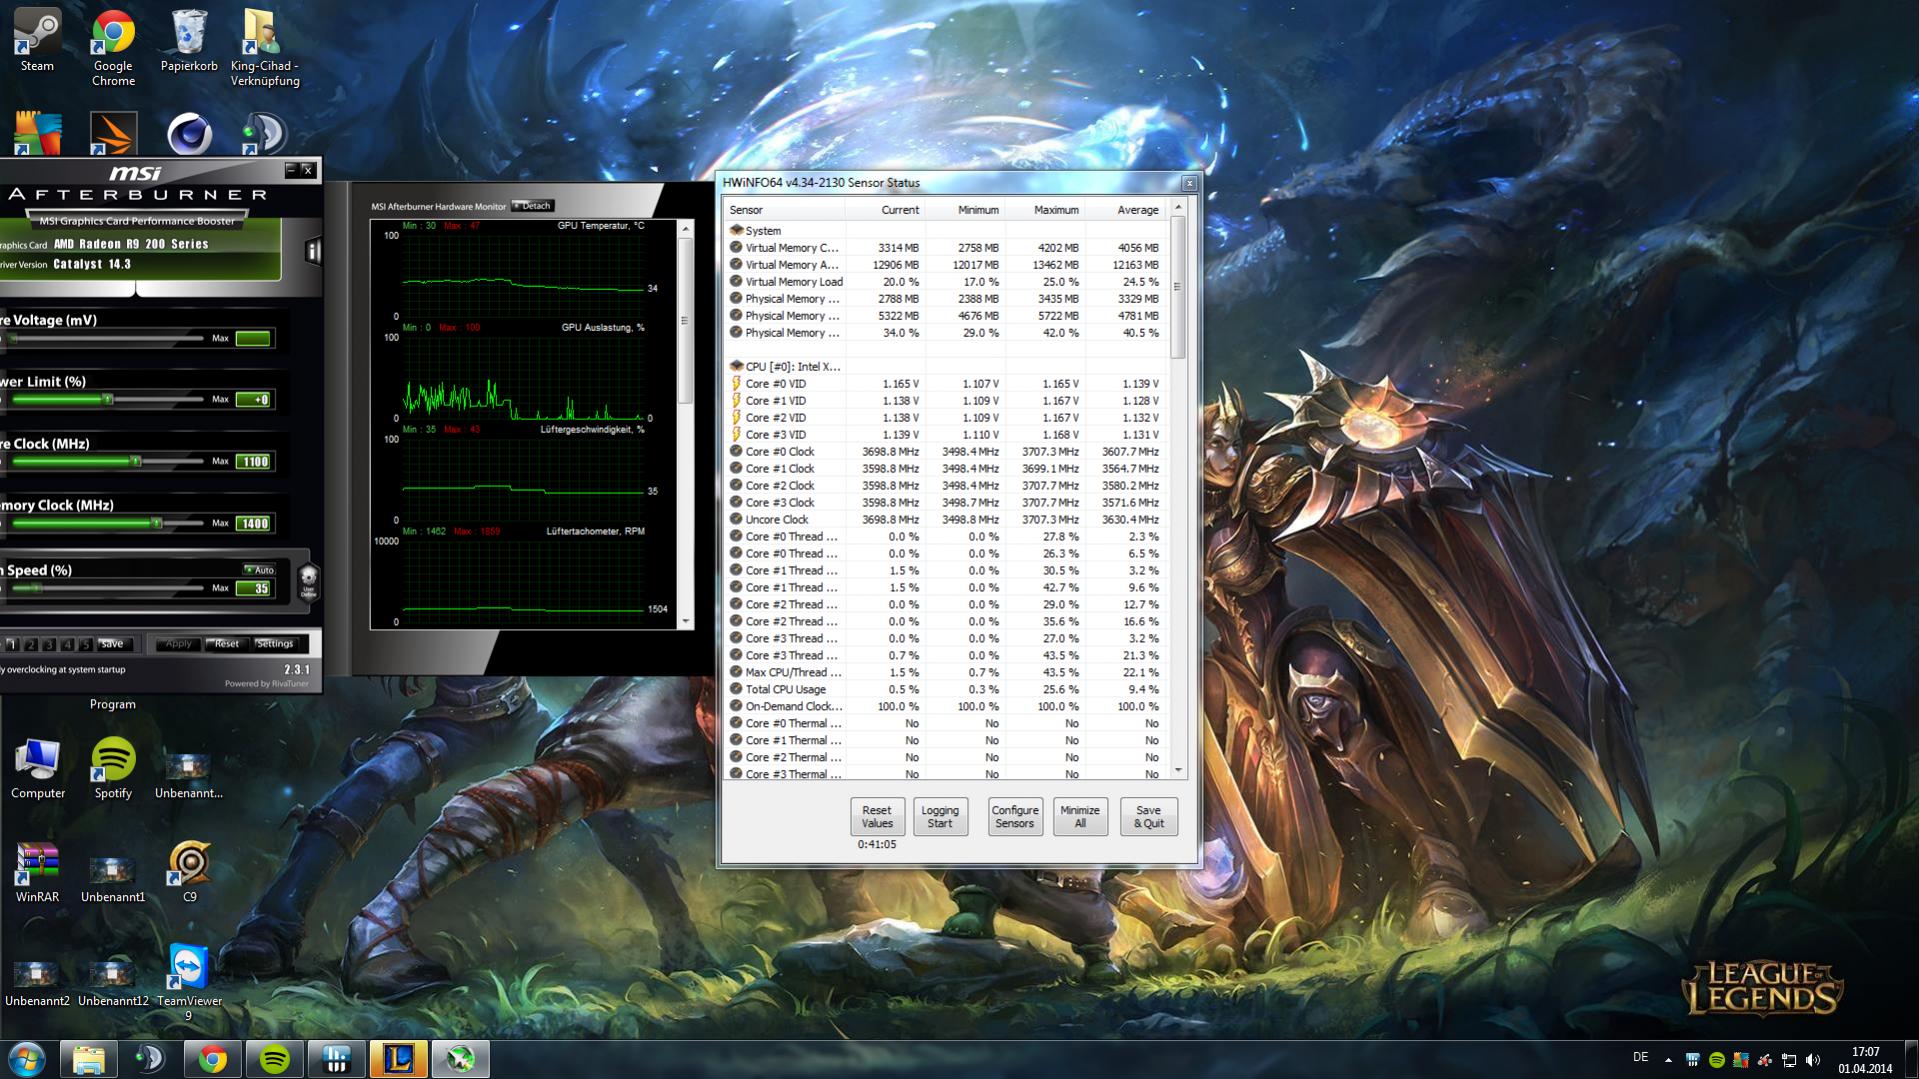
Task: Click the Afterburner profile Save button
Action: point(113,644)
